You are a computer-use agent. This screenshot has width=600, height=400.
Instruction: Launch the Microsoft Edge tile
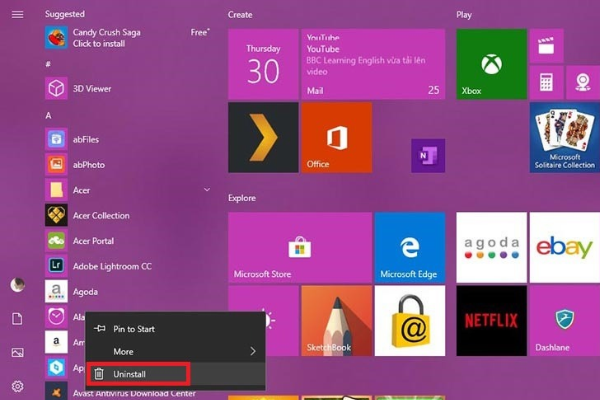point(410,247)
